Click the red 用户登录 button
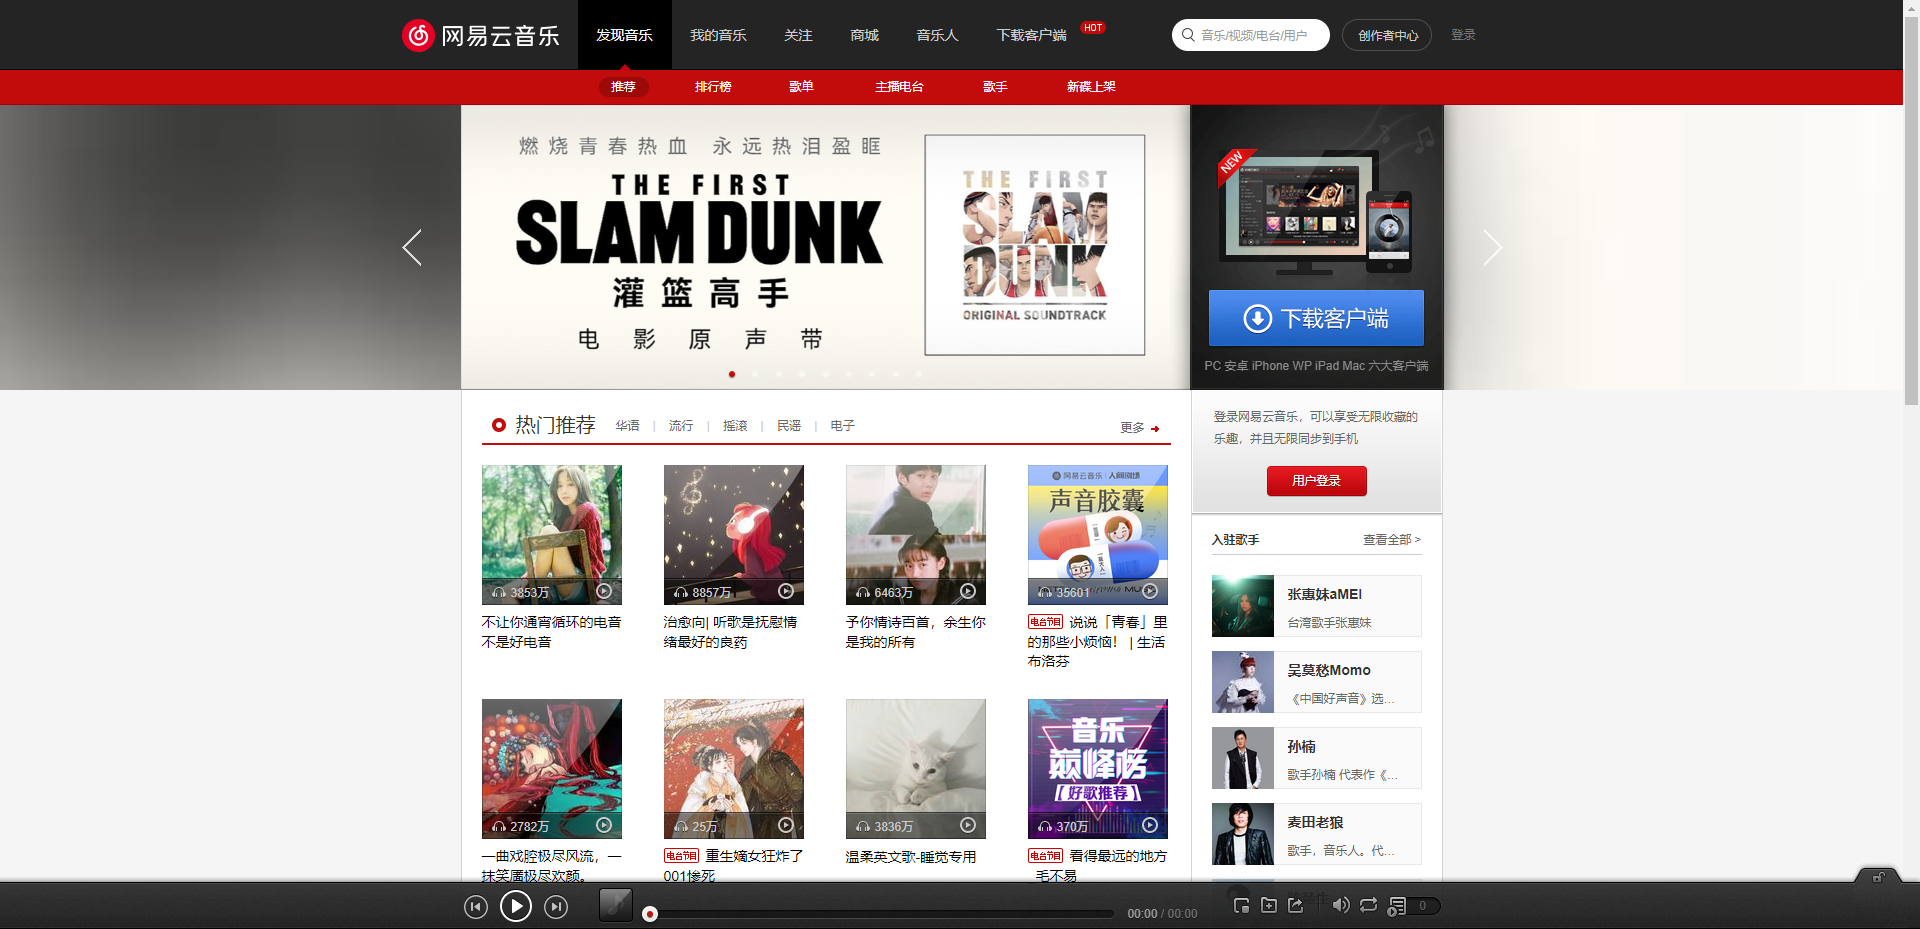The height and width of the screenshot is (929, 1920). point(1316,481)
